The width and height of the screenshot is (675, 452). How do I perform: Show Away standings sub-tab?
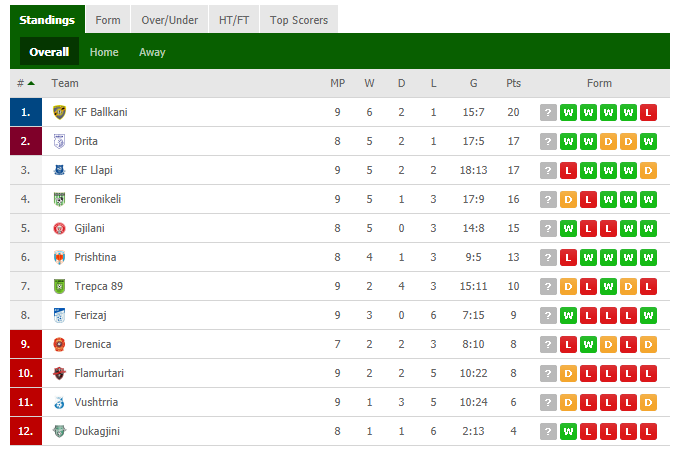[152, 52]
